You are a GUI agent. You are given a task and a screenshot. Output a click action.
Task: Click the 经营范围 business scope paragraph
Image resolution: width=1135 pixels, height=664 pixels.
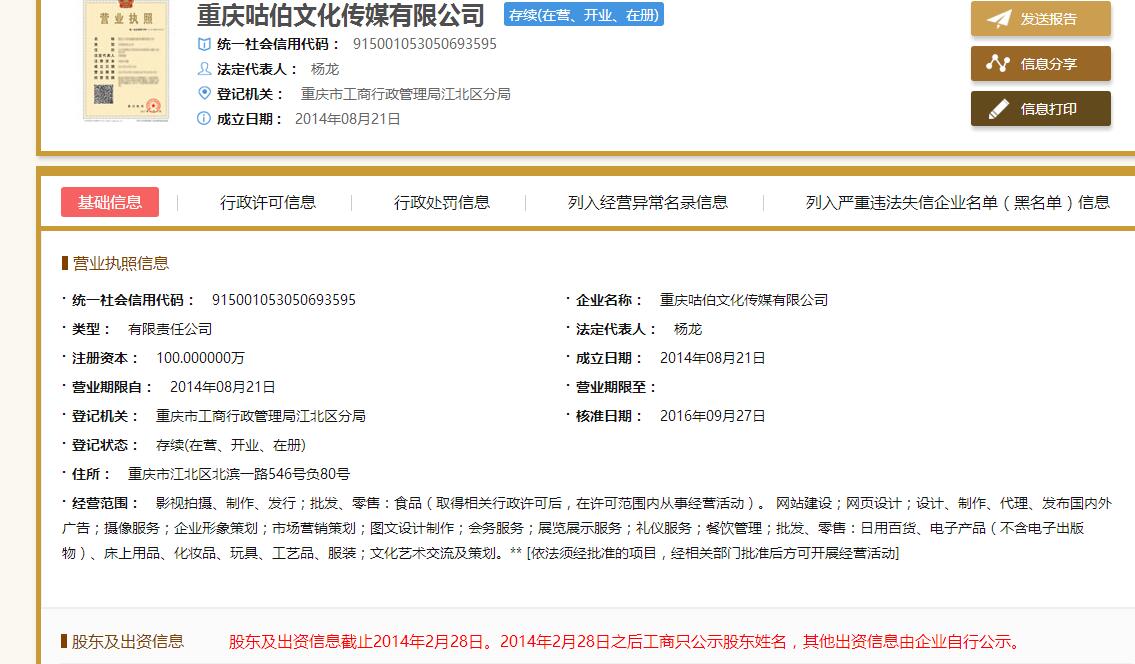coord(587,528)
